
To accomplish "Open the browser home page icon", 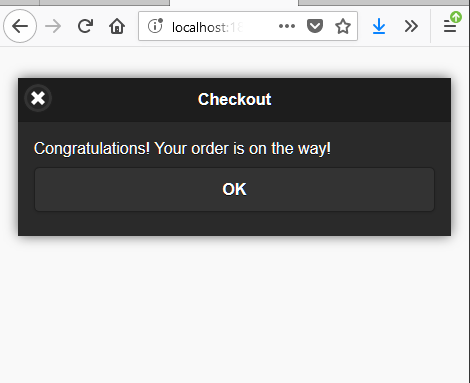I will pyautogui.click(x=117, y=26).
